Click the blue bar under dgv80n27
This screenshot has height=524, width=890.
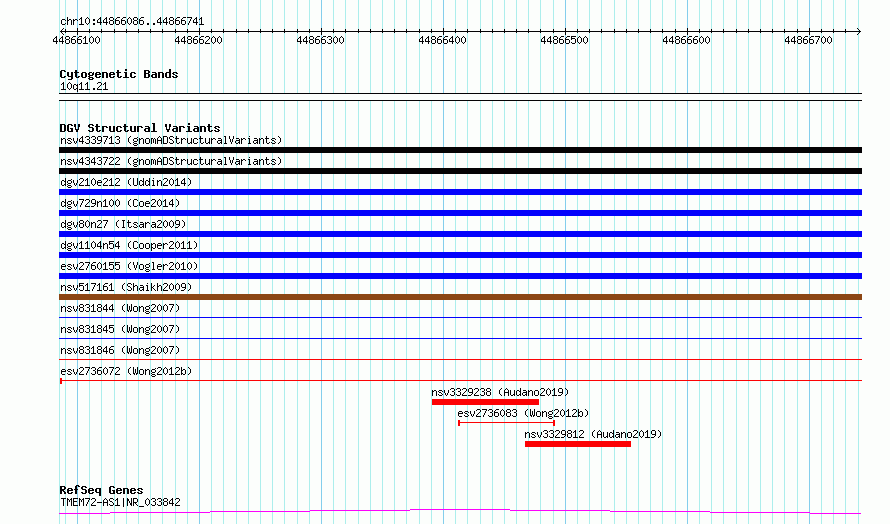point(460,234)
